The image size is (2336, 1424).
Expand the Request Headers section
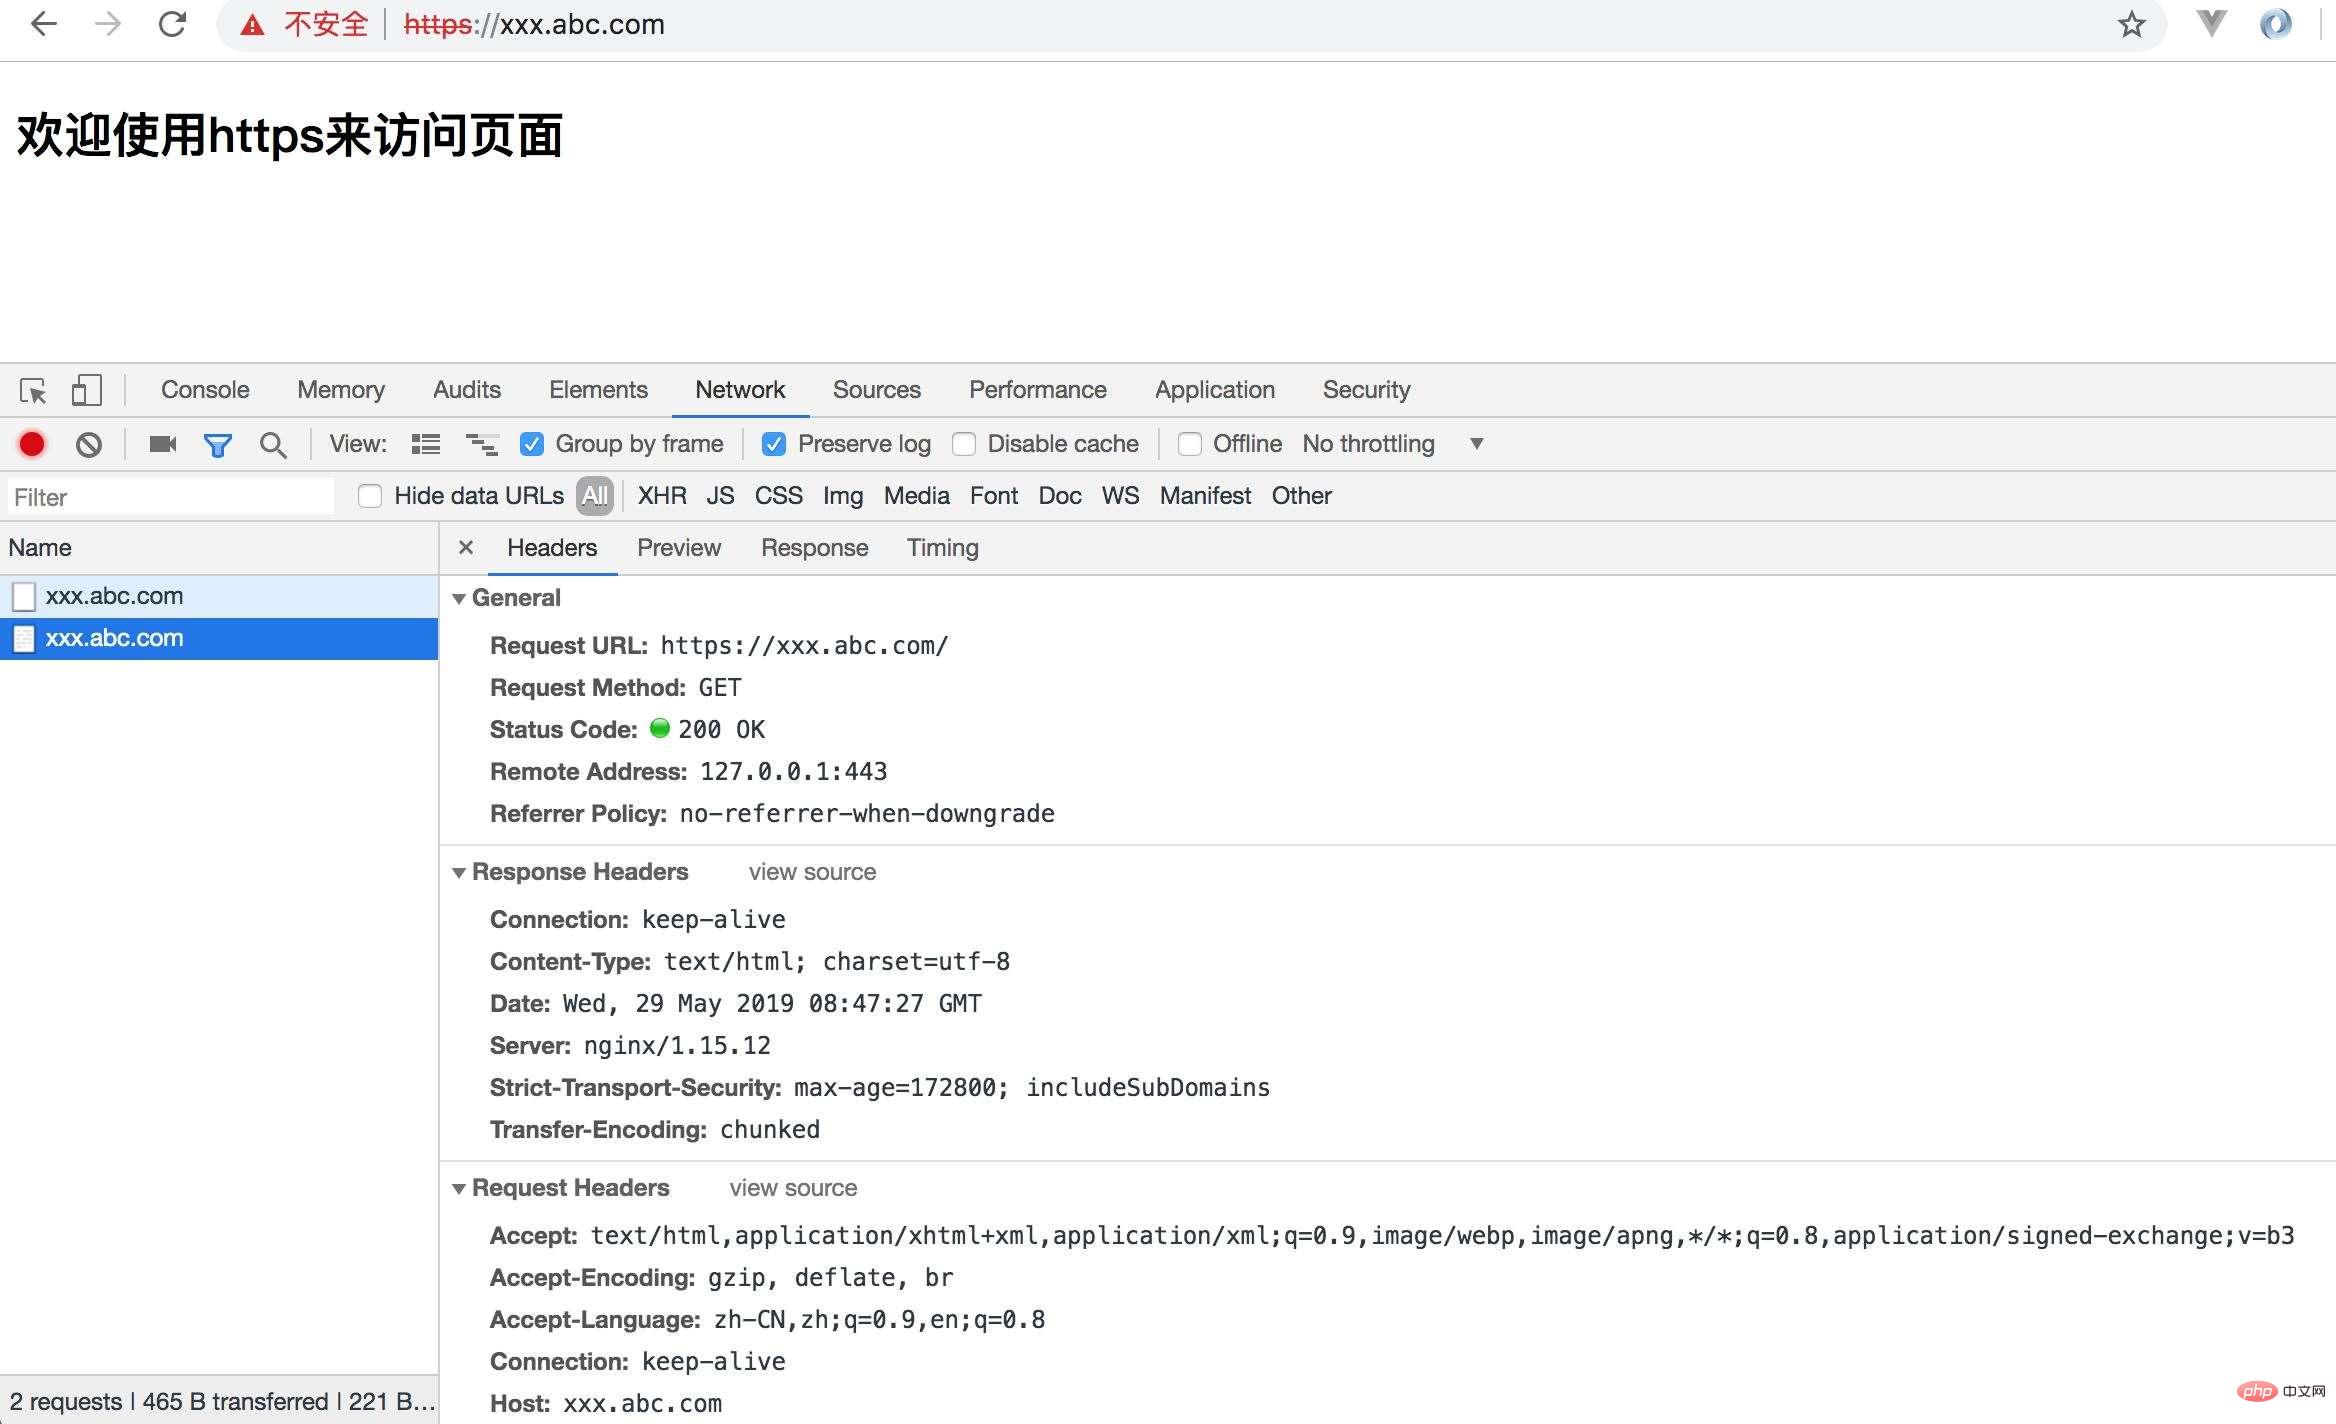(462, 1187)
